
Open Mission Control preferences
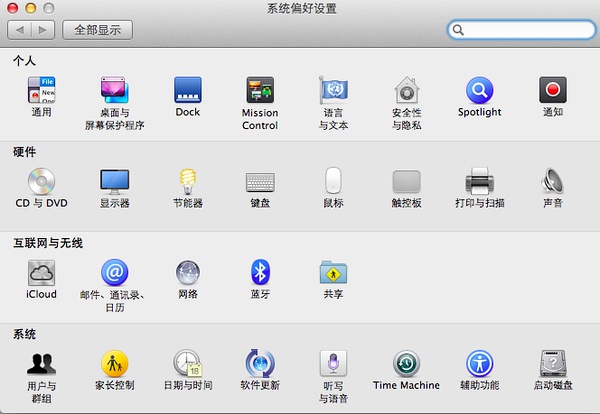point(260,91)
